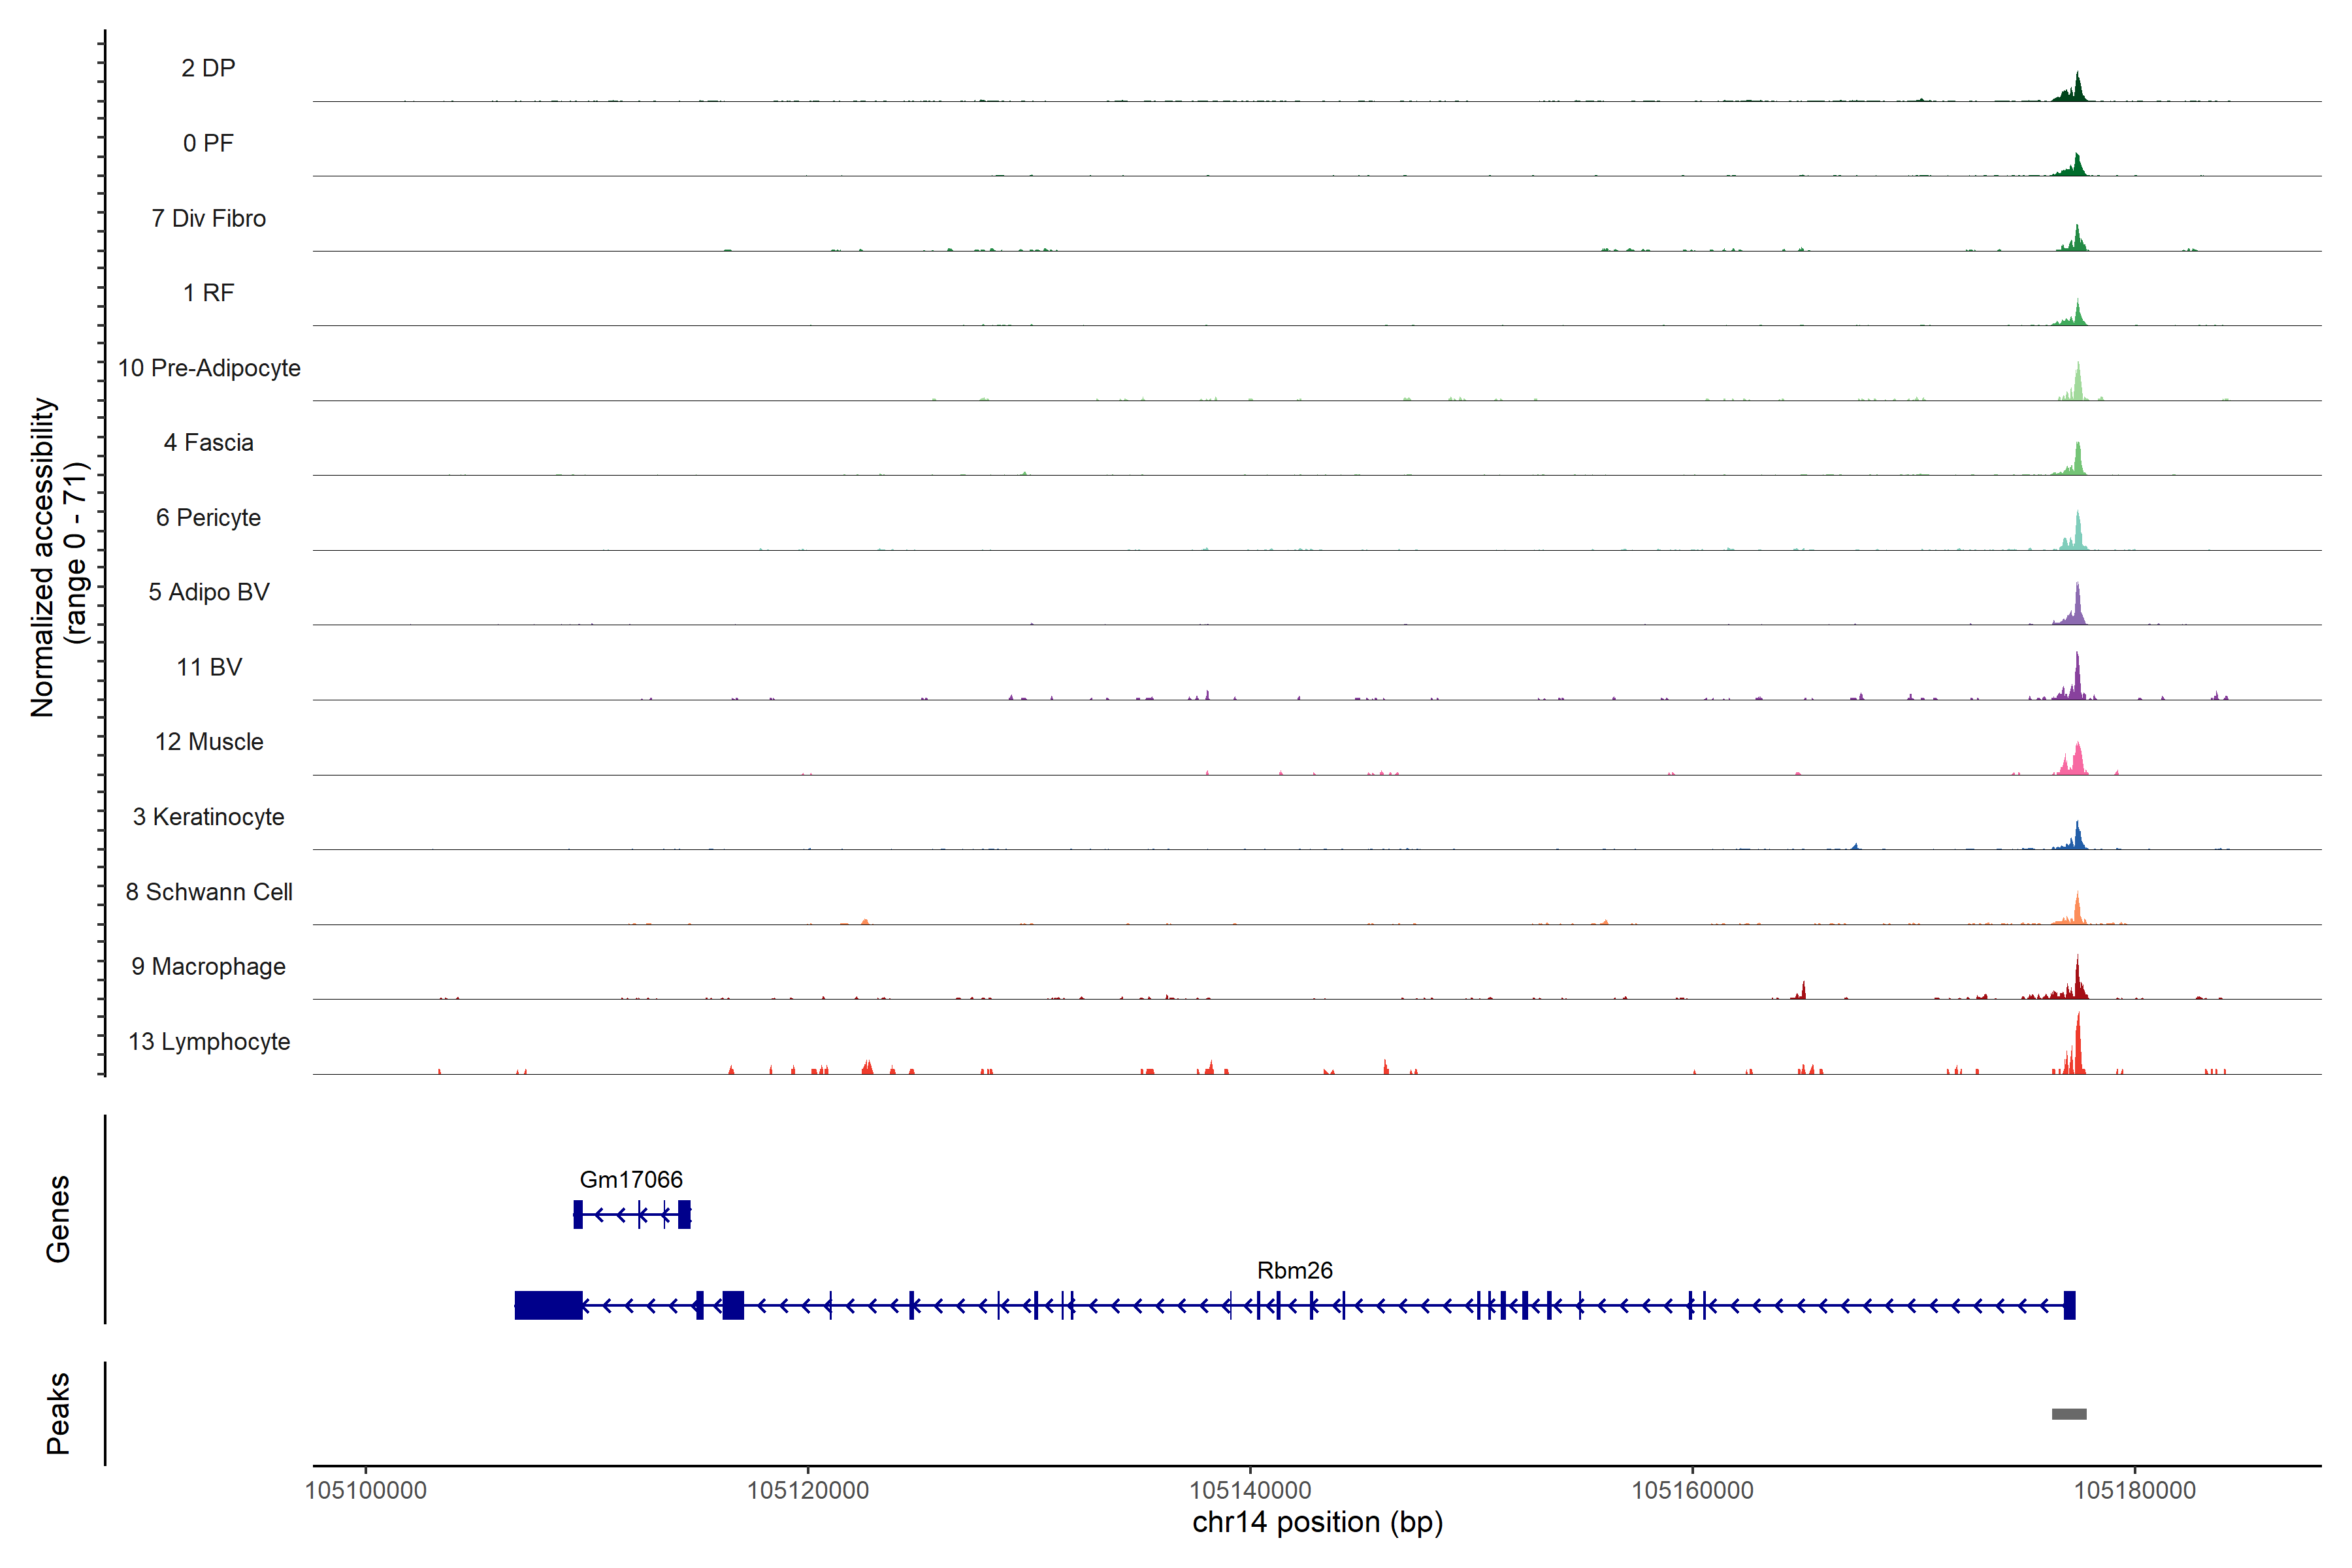
Task: Click the large Rbm26 exon block at left end
Action: click(548, 1305)
